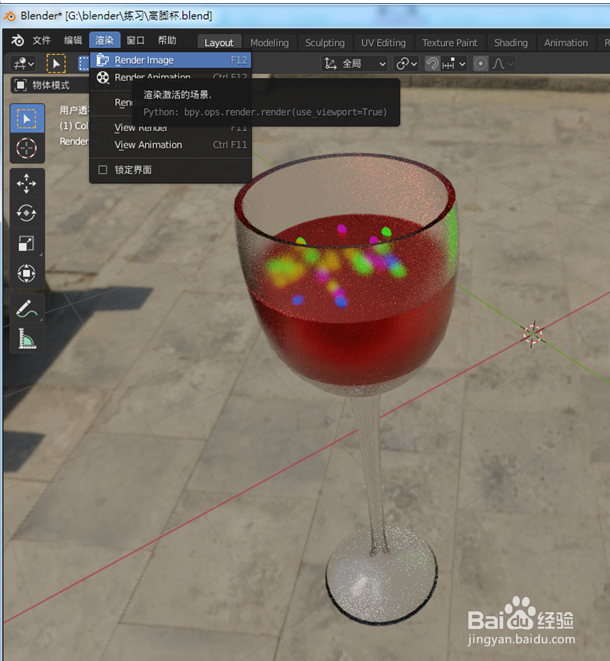Switch to the Sculpting workspace tab
Image resolution: width=610 pixels, height=661 pixels.
325,43
